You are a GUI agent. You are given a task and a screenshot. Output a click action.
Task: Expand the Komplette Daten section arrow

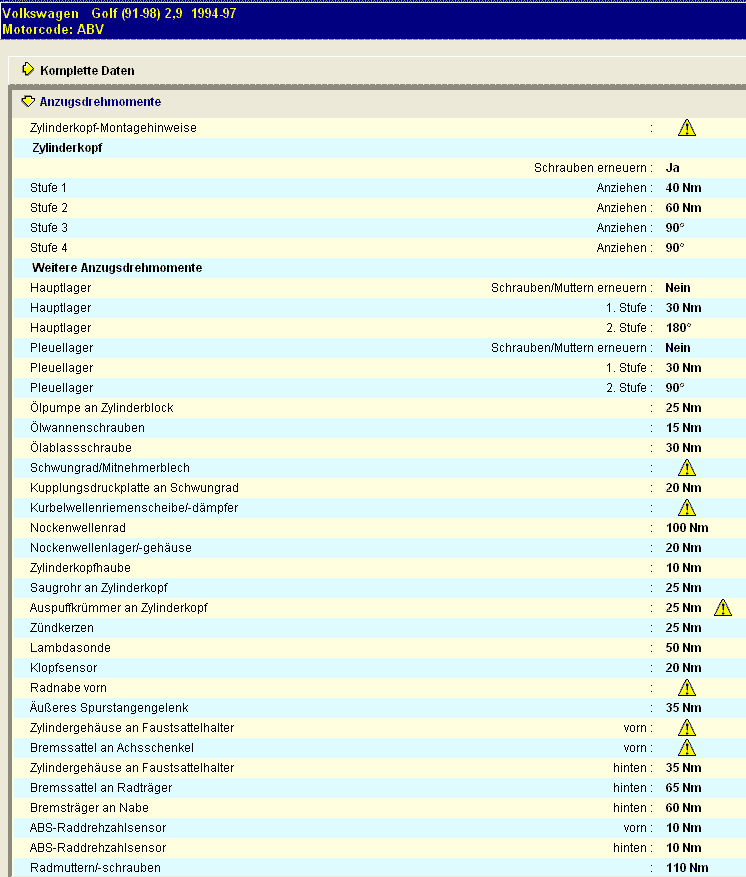click(x=28, y=70)
